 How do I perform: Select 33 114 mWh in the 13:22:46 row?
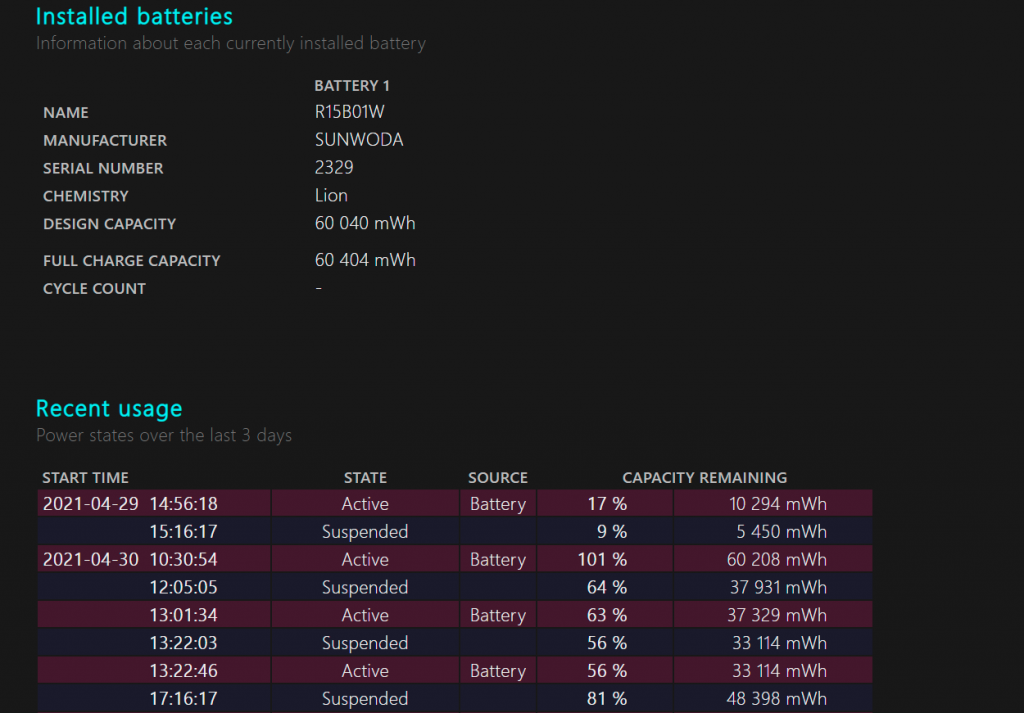coord(780,671)
